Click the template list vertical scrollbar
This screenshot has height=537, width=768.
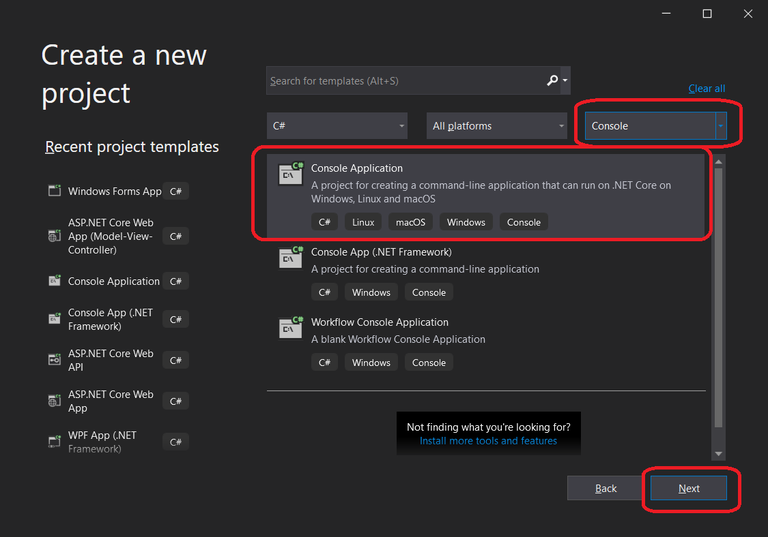click(x=717, y=300)
